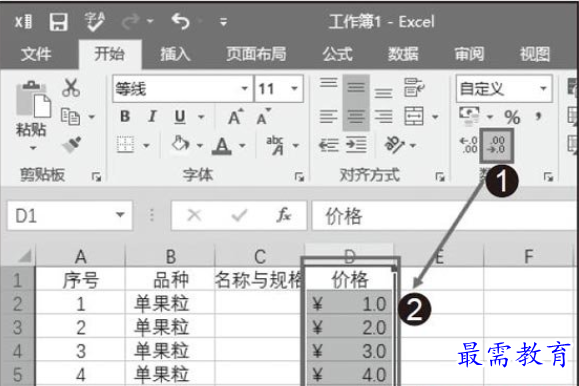Click the Cut scissors icon

click(x=71, y=88)
